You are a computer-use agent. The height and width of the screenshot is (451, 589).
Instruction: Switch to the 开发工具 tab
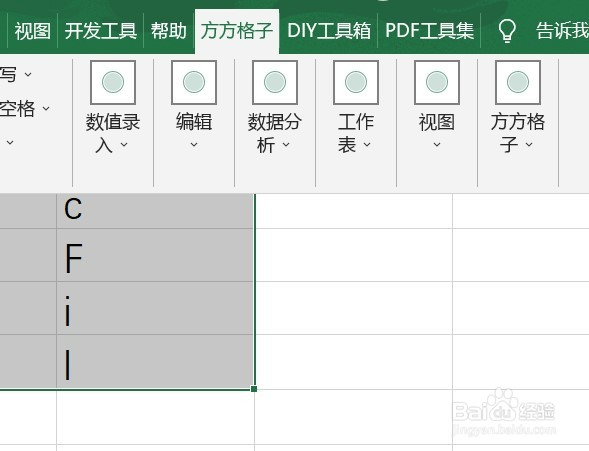point(101,30)
